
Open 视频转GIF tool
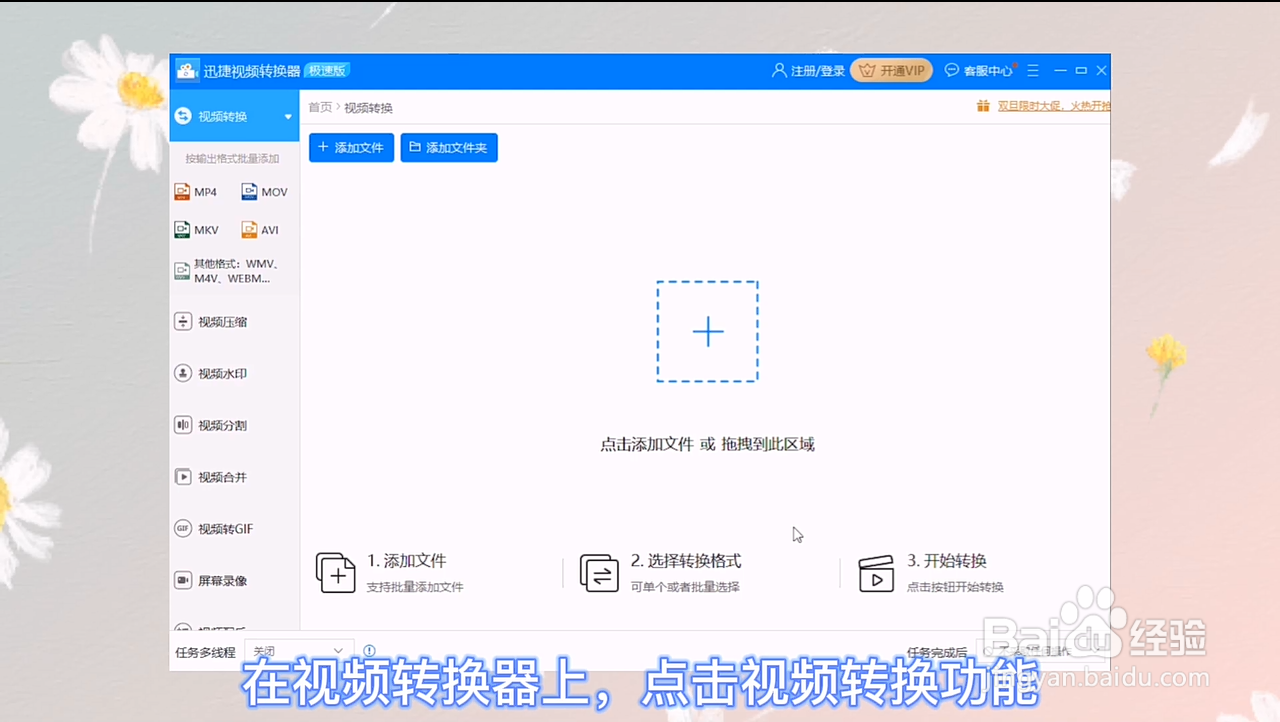(x=214, y=529)
